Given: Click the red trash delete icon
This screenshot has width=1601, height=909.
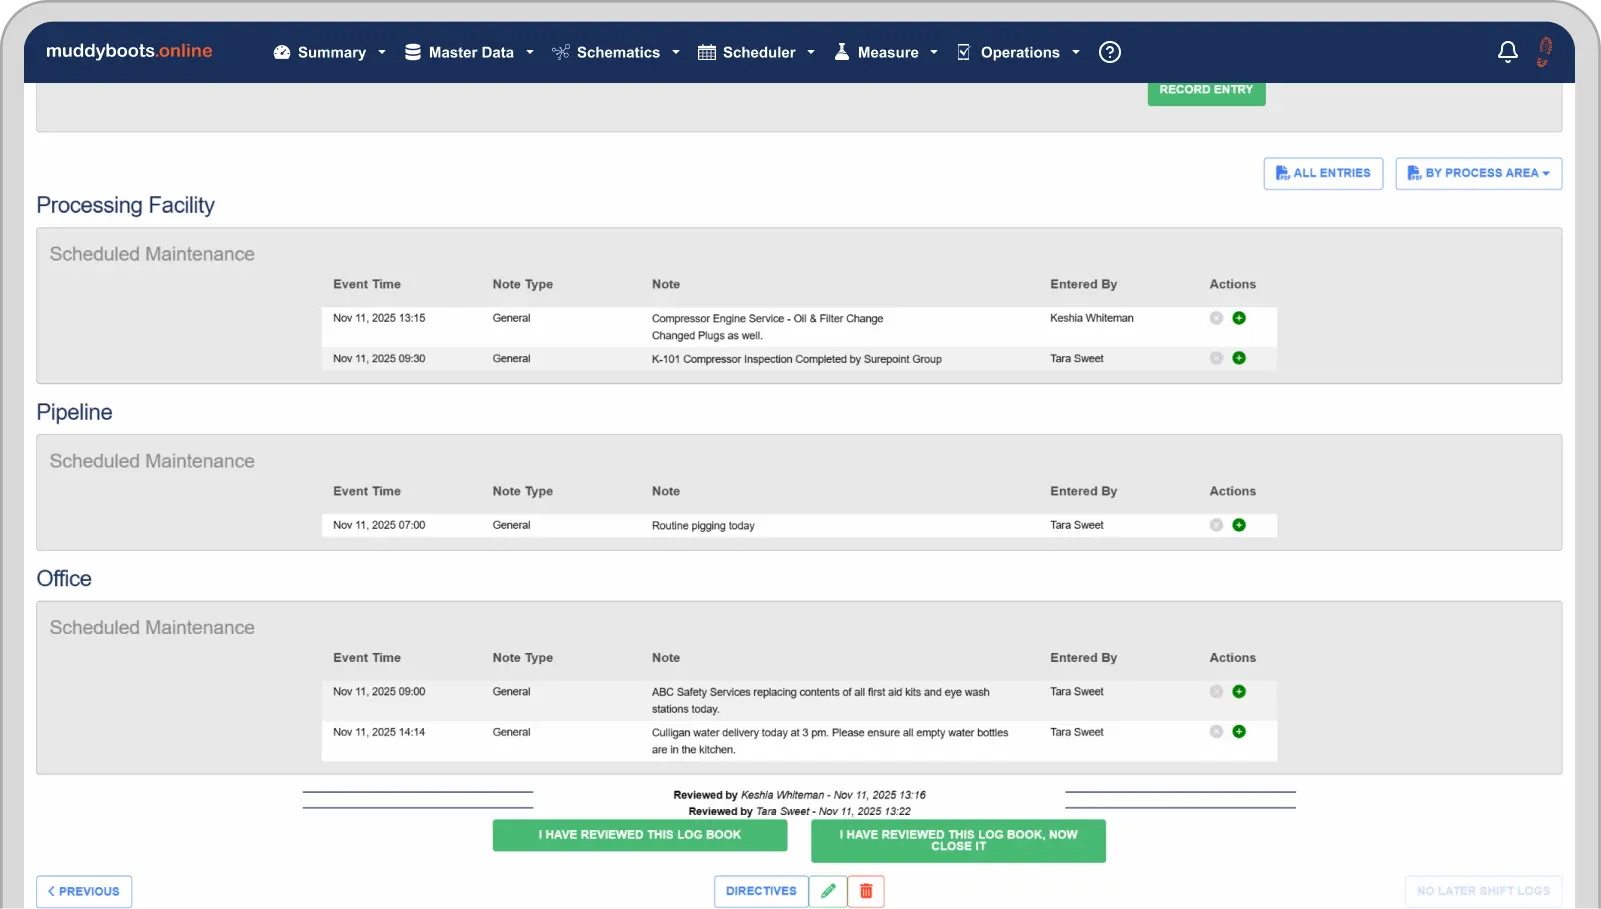Looking at the screenshot, I should [866, 891].
